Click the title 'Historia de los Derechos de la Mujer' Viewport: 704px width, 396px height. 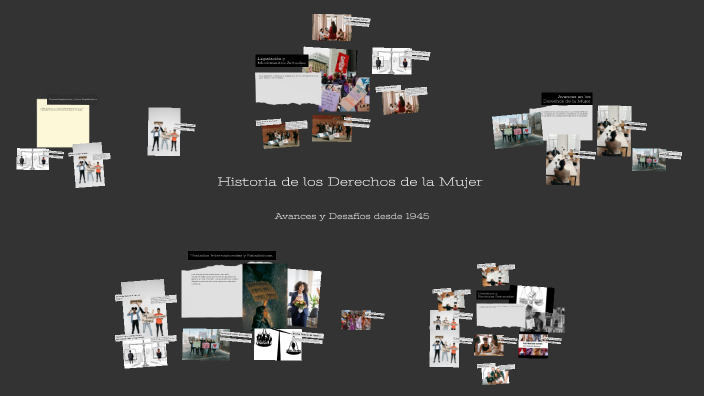click(350, 181)
